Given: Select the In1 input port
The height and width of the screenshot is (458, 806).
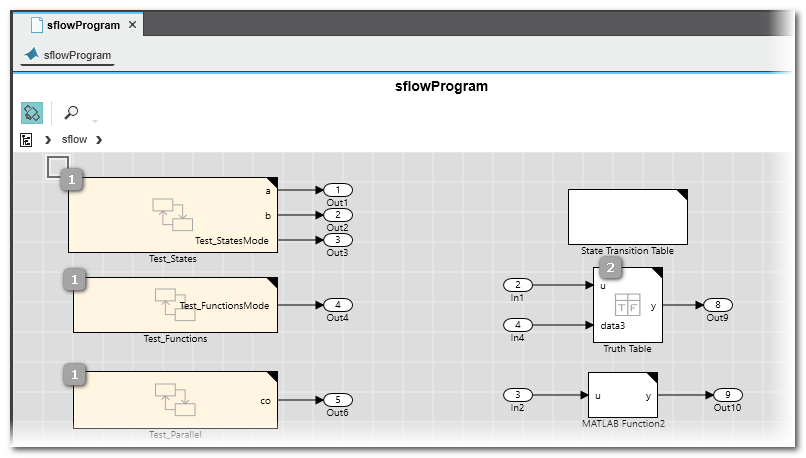Looking at the screenshot, I should 517,285.
